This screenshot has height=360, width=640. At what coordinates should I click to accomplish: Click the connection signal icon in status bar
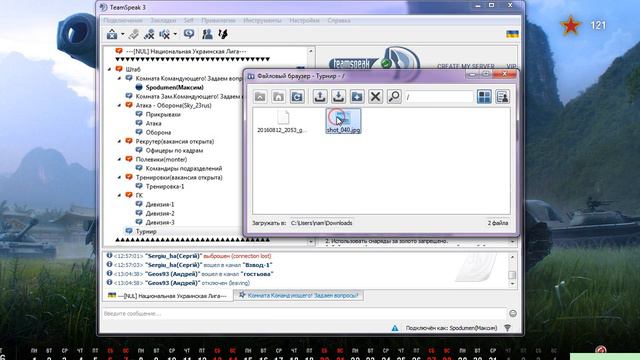pyautogui.click(x=507, y=328)
